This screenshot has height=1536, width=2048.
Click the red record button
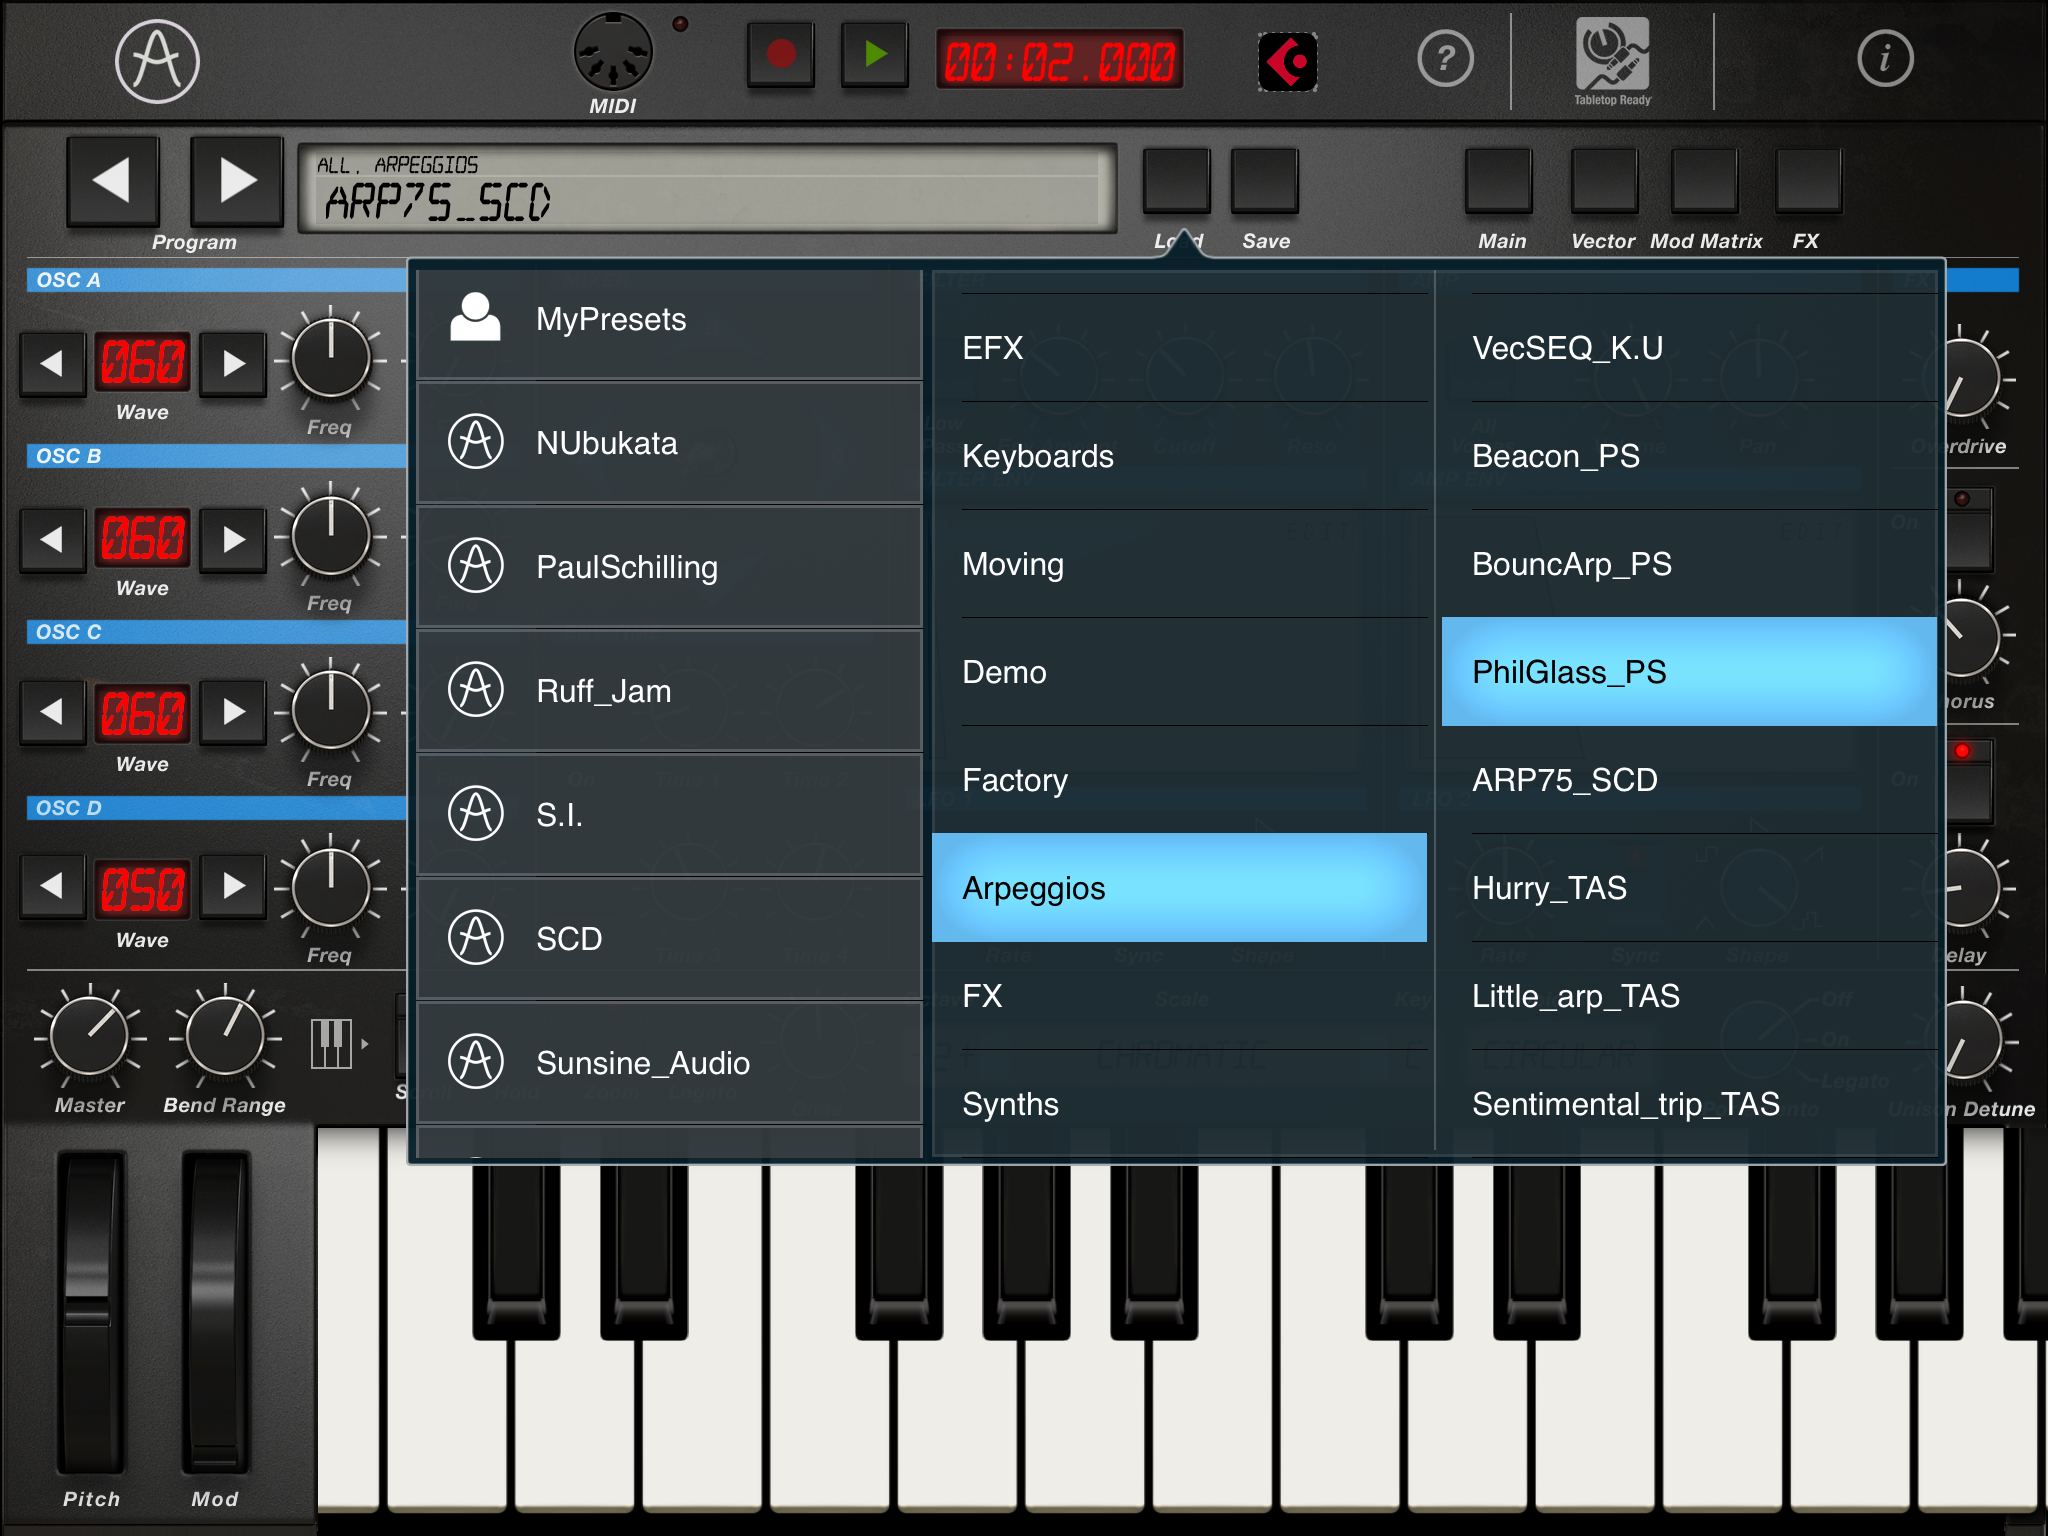(781, 55)
